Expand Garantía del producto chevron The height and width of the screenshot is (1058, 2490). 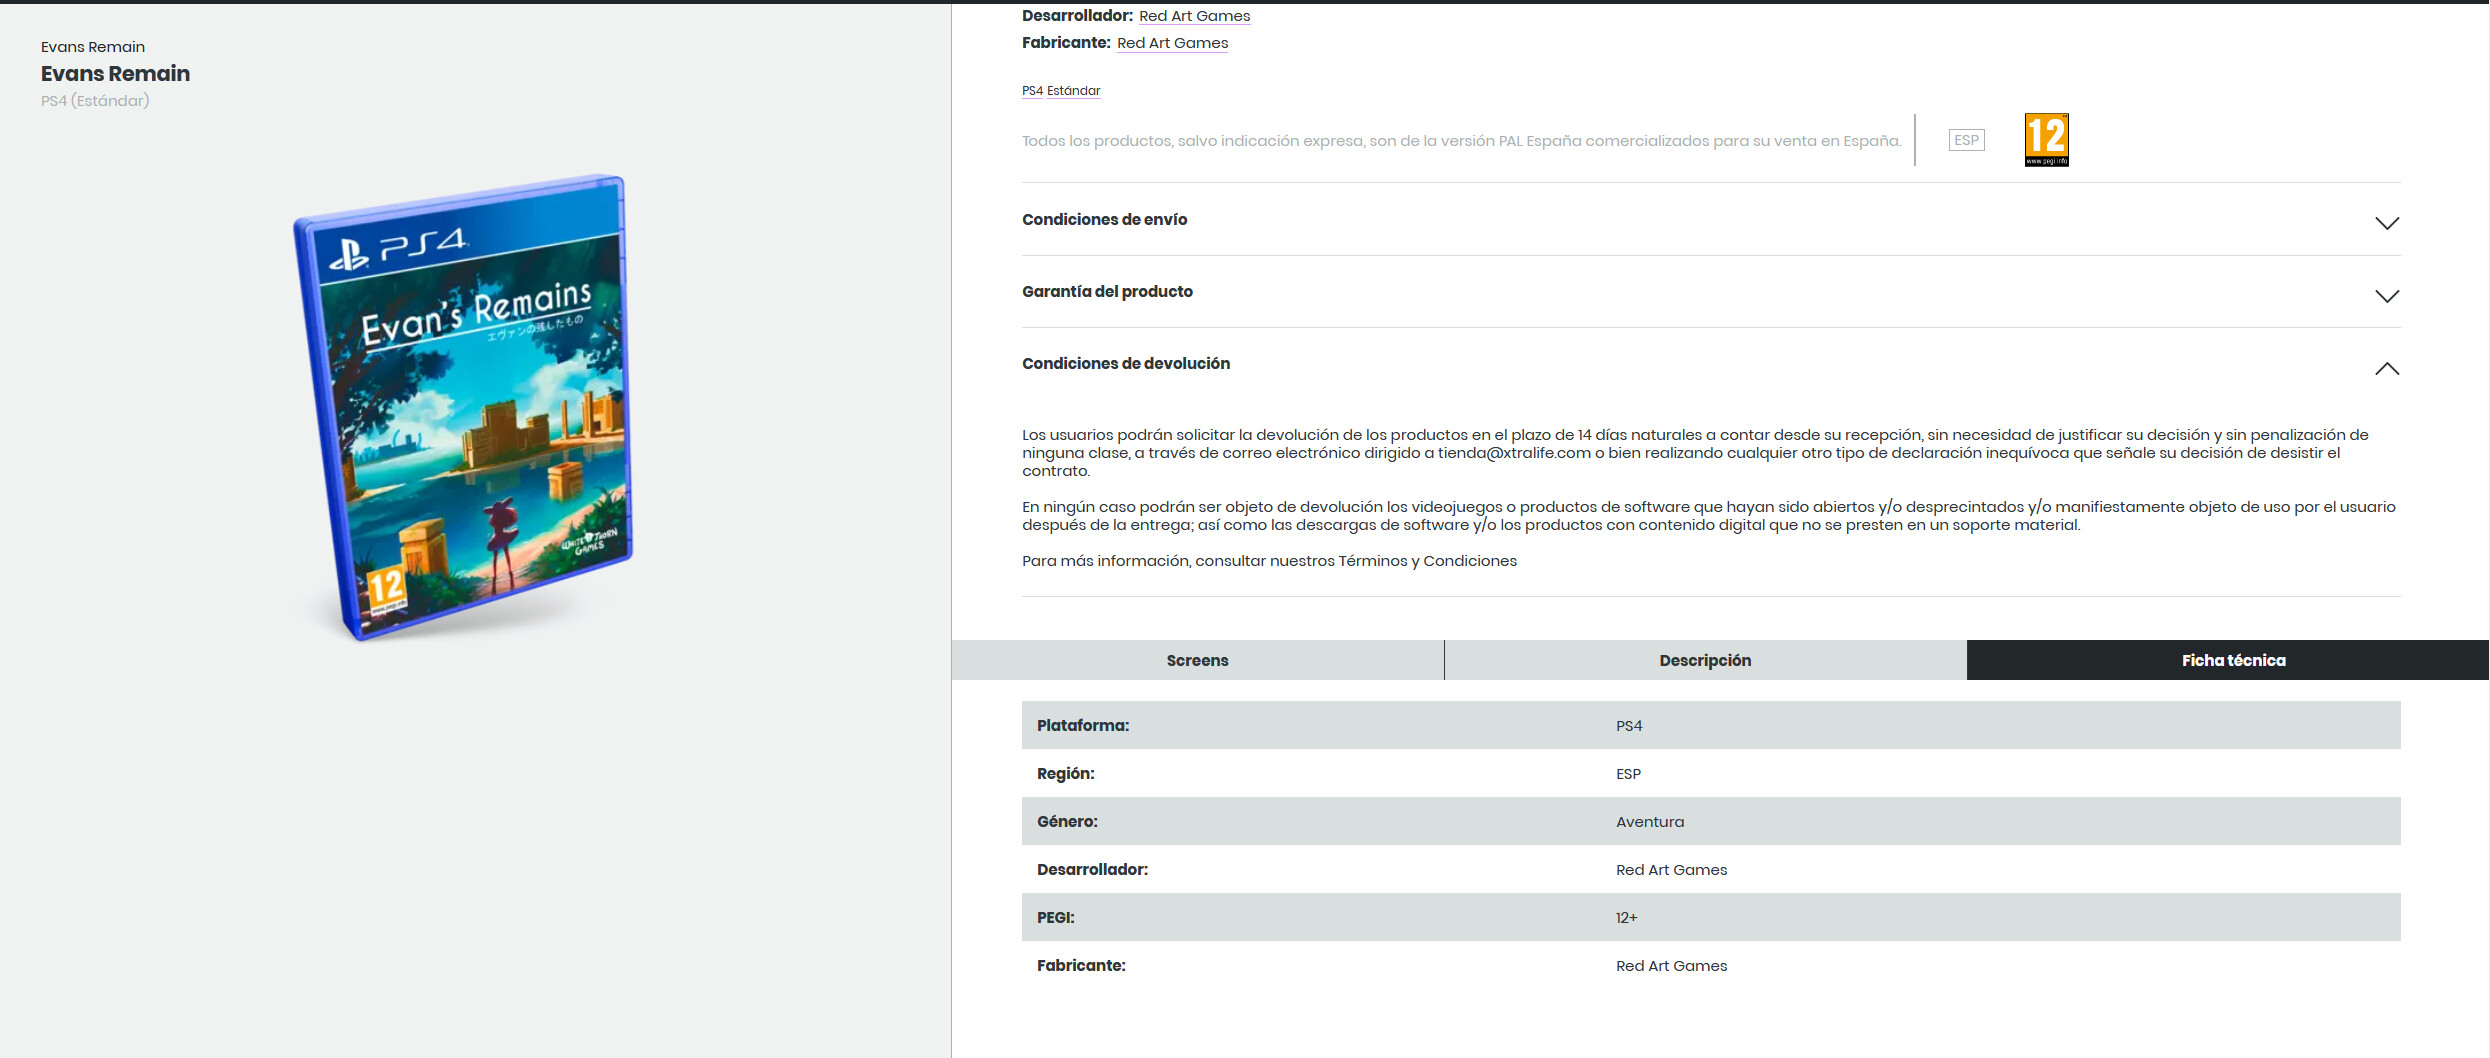pos(2387,296)
